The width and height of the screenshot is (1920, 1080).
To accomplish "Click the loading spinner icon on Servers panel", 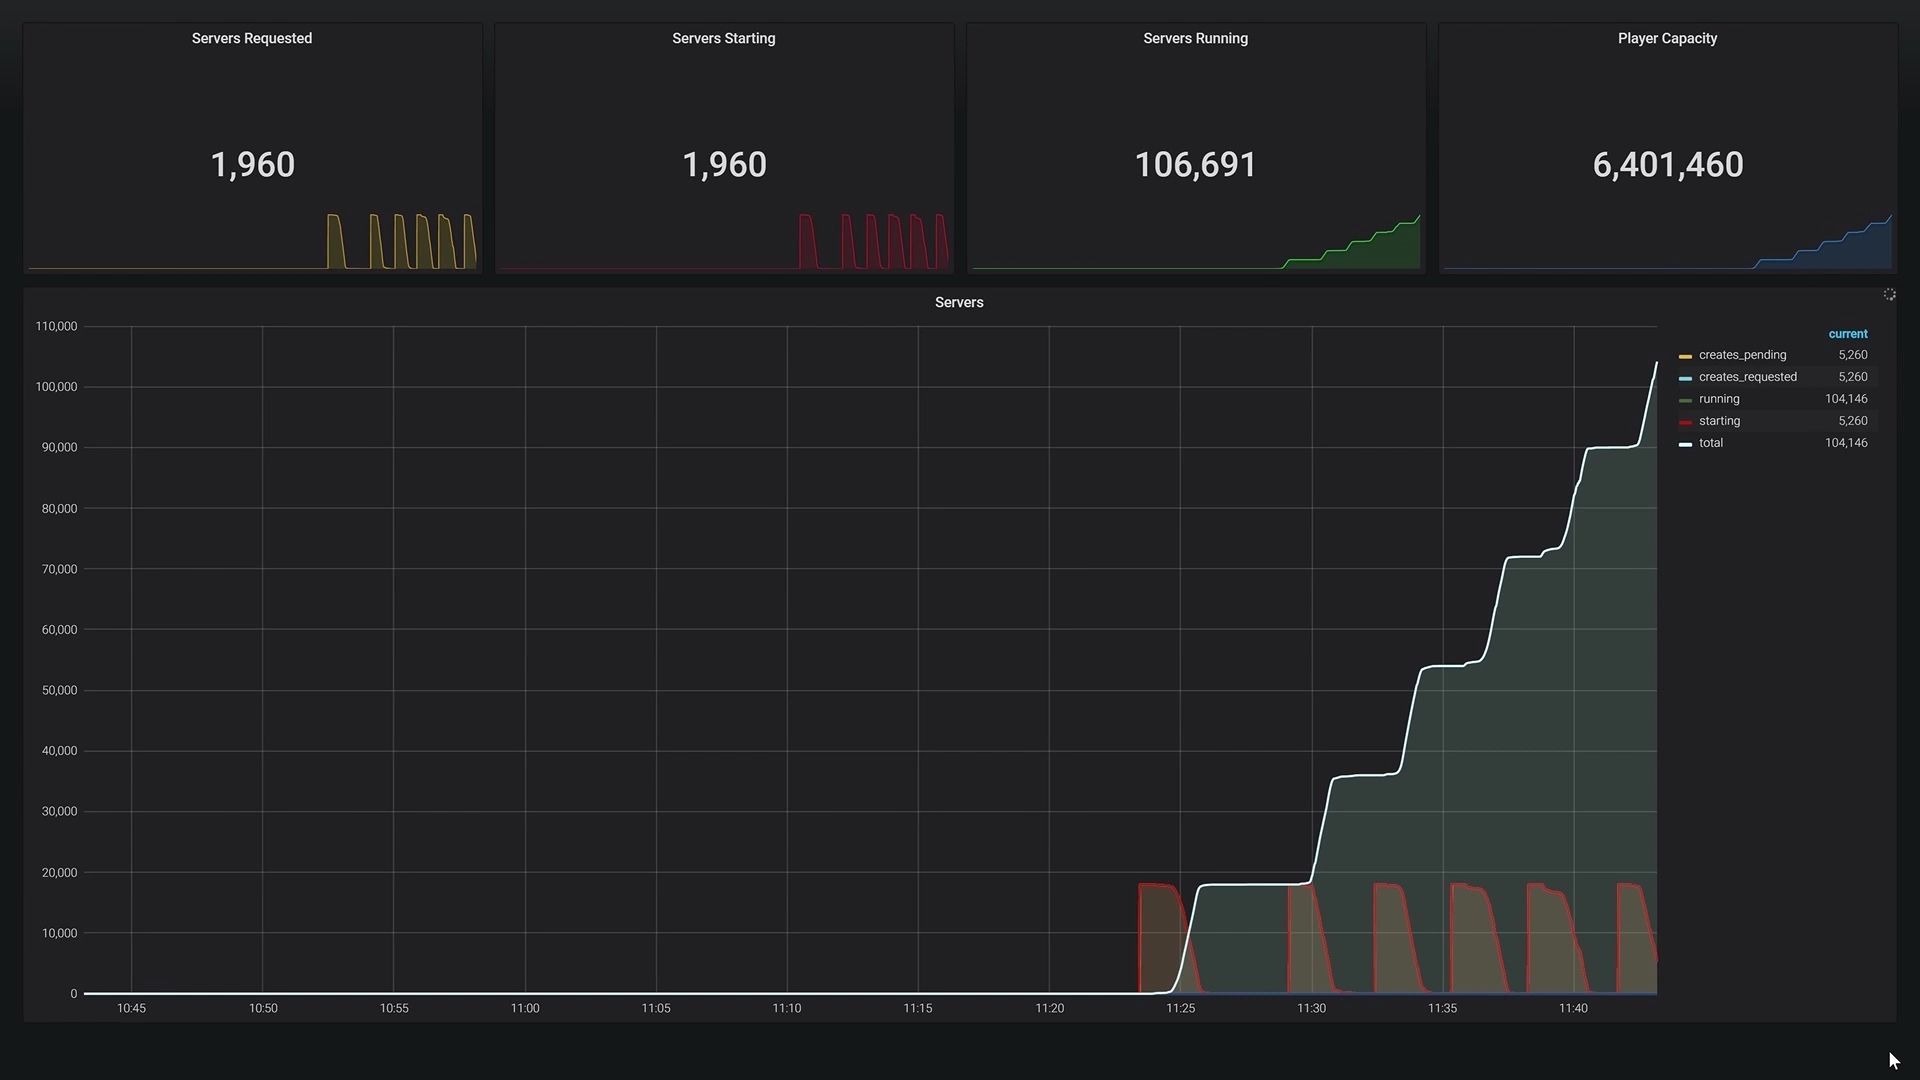I will pos(1889,295).
